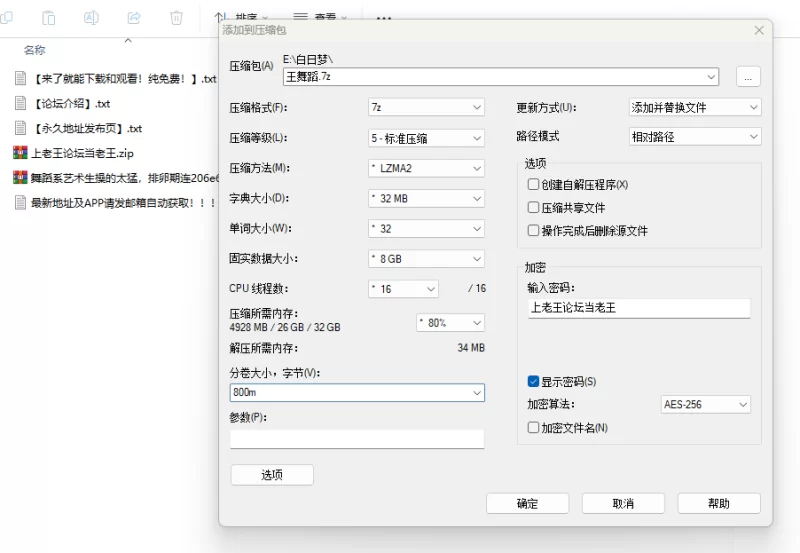The image size is (800, 553).
Task: Enable 加密文件名 checkbox
Action: (x=533, y=427)
